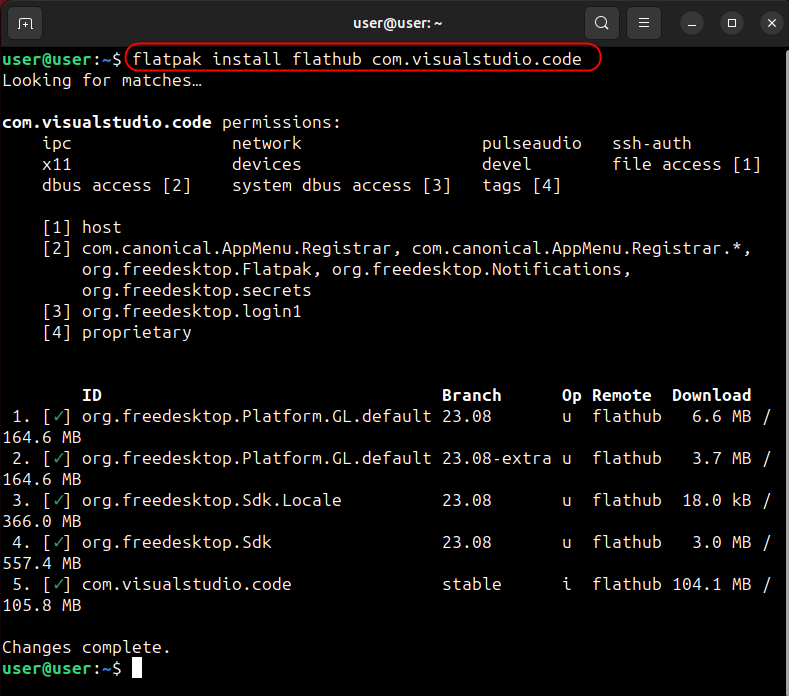789x696 pixels.
Task: Maximize the terminal window
Action: (732, 22)
